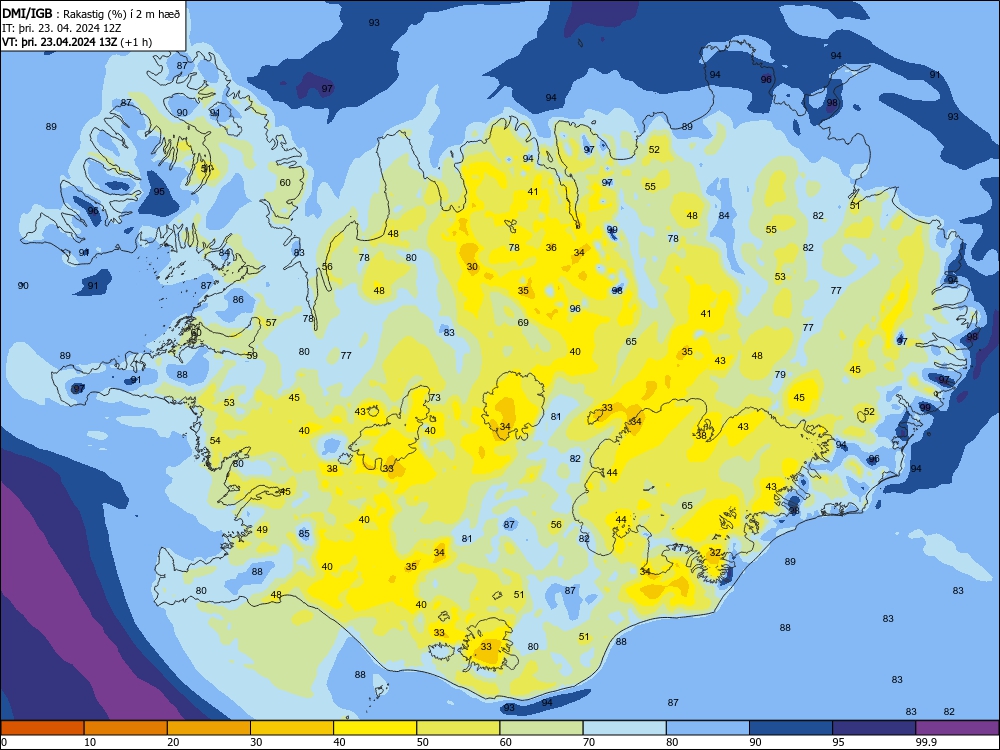Click the '70' legend scale label
This screenshot has height=750, width=1000.
click(589, 742)
